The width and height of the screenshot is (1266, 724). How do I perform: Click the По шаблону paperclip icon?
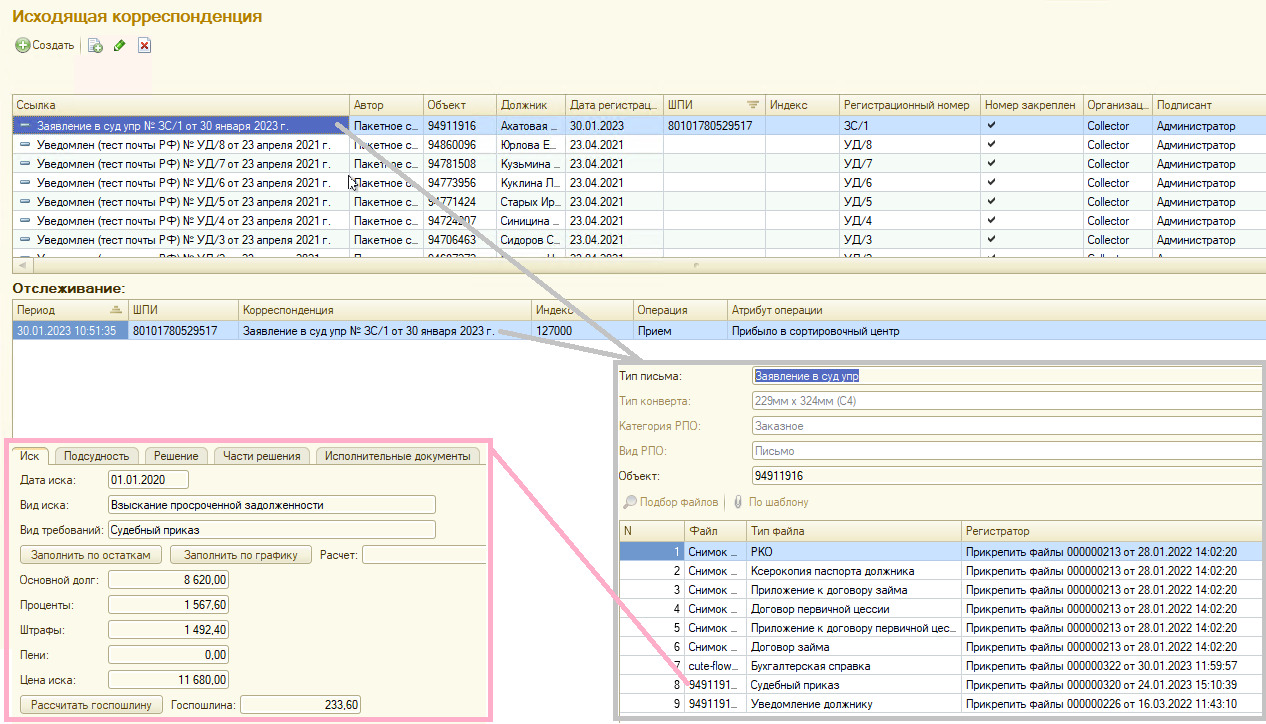pyautogui.click(x=738, y=502)
